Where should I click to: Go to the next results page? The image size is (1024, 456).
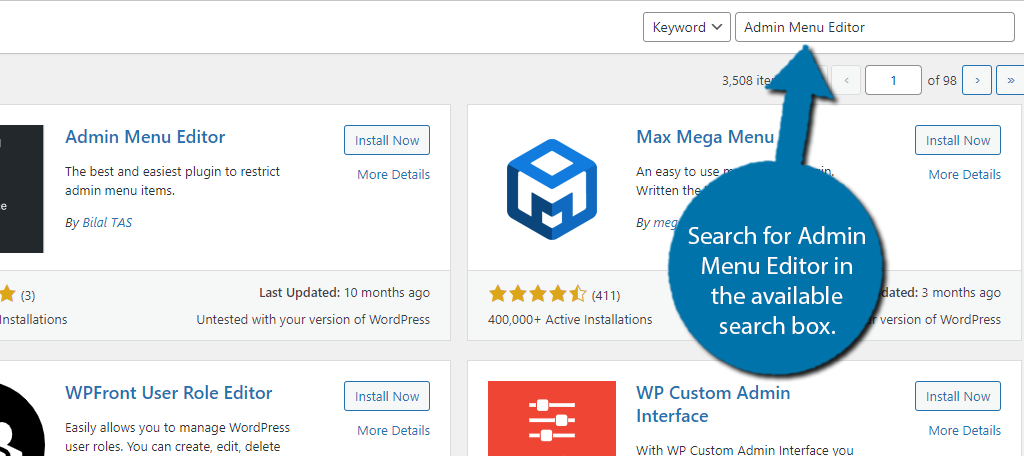(x=977, y=80)
